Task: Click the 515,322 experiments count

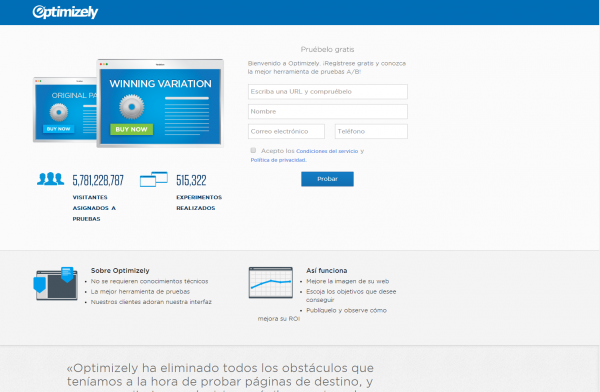Action: coord(191,180)
